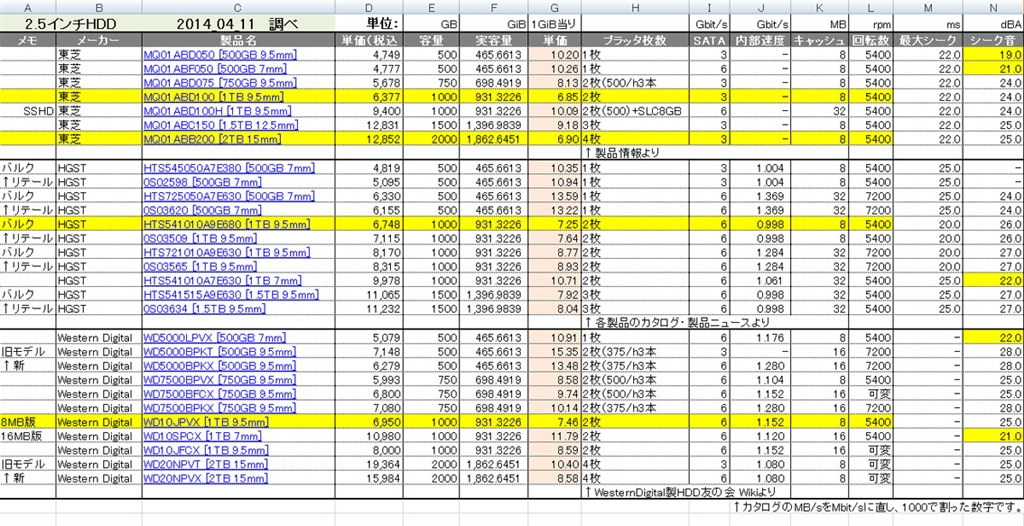Click the 0S02598 [500GB 7mm] link

tap(202, 182)
